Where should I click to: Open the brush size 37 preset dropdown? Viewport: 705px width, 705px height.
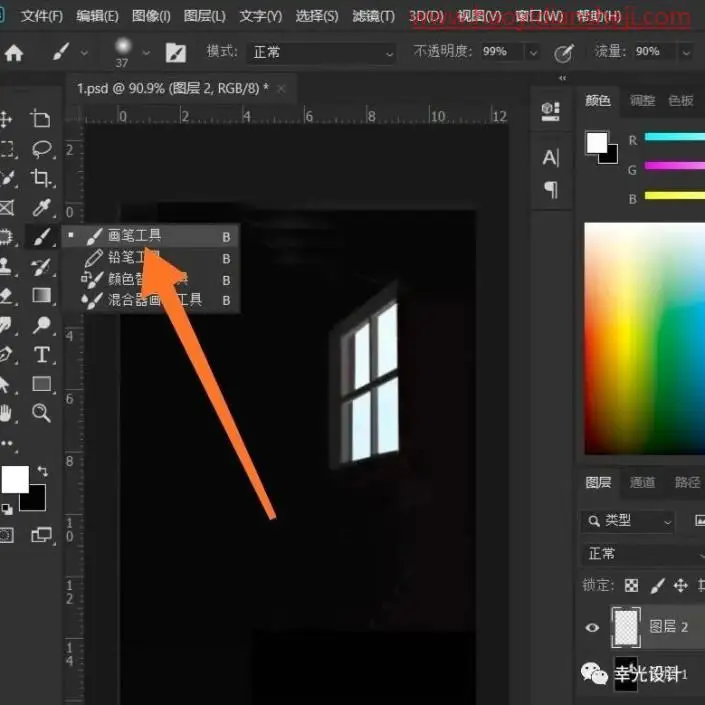(x=146, y=53)
